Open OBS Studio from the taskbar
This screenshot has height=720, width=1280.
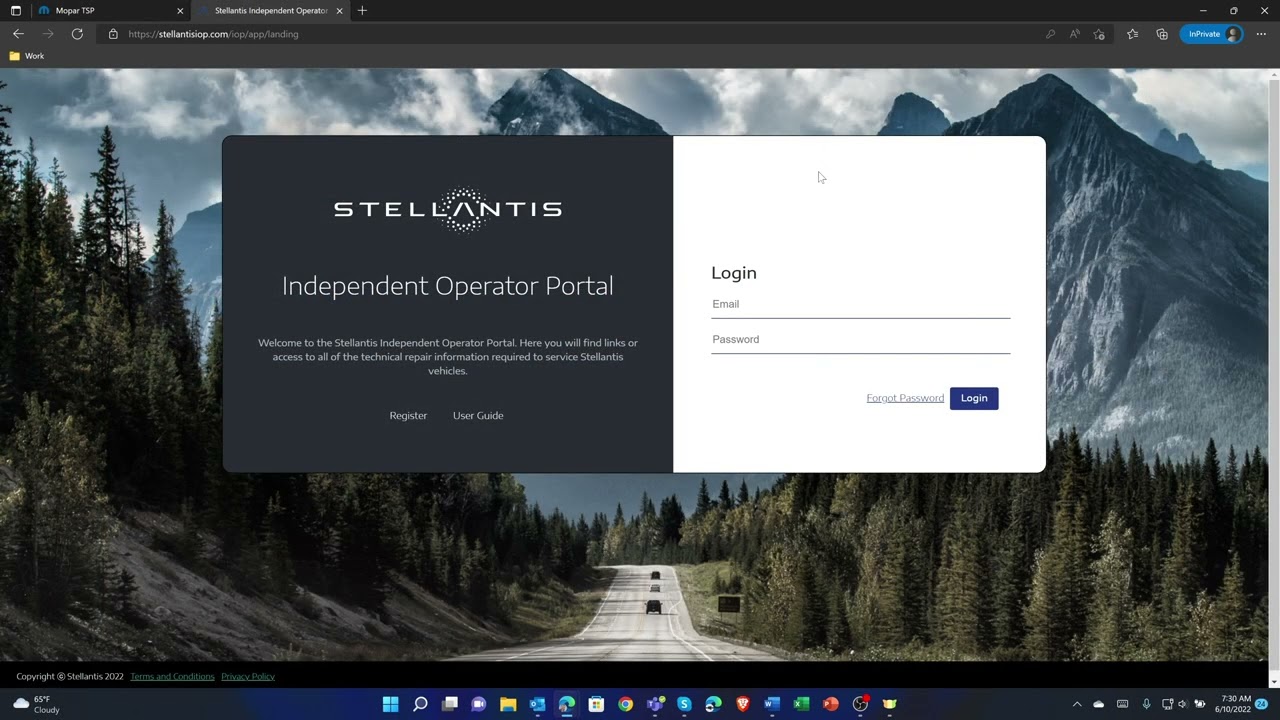(x=860, y=704)
